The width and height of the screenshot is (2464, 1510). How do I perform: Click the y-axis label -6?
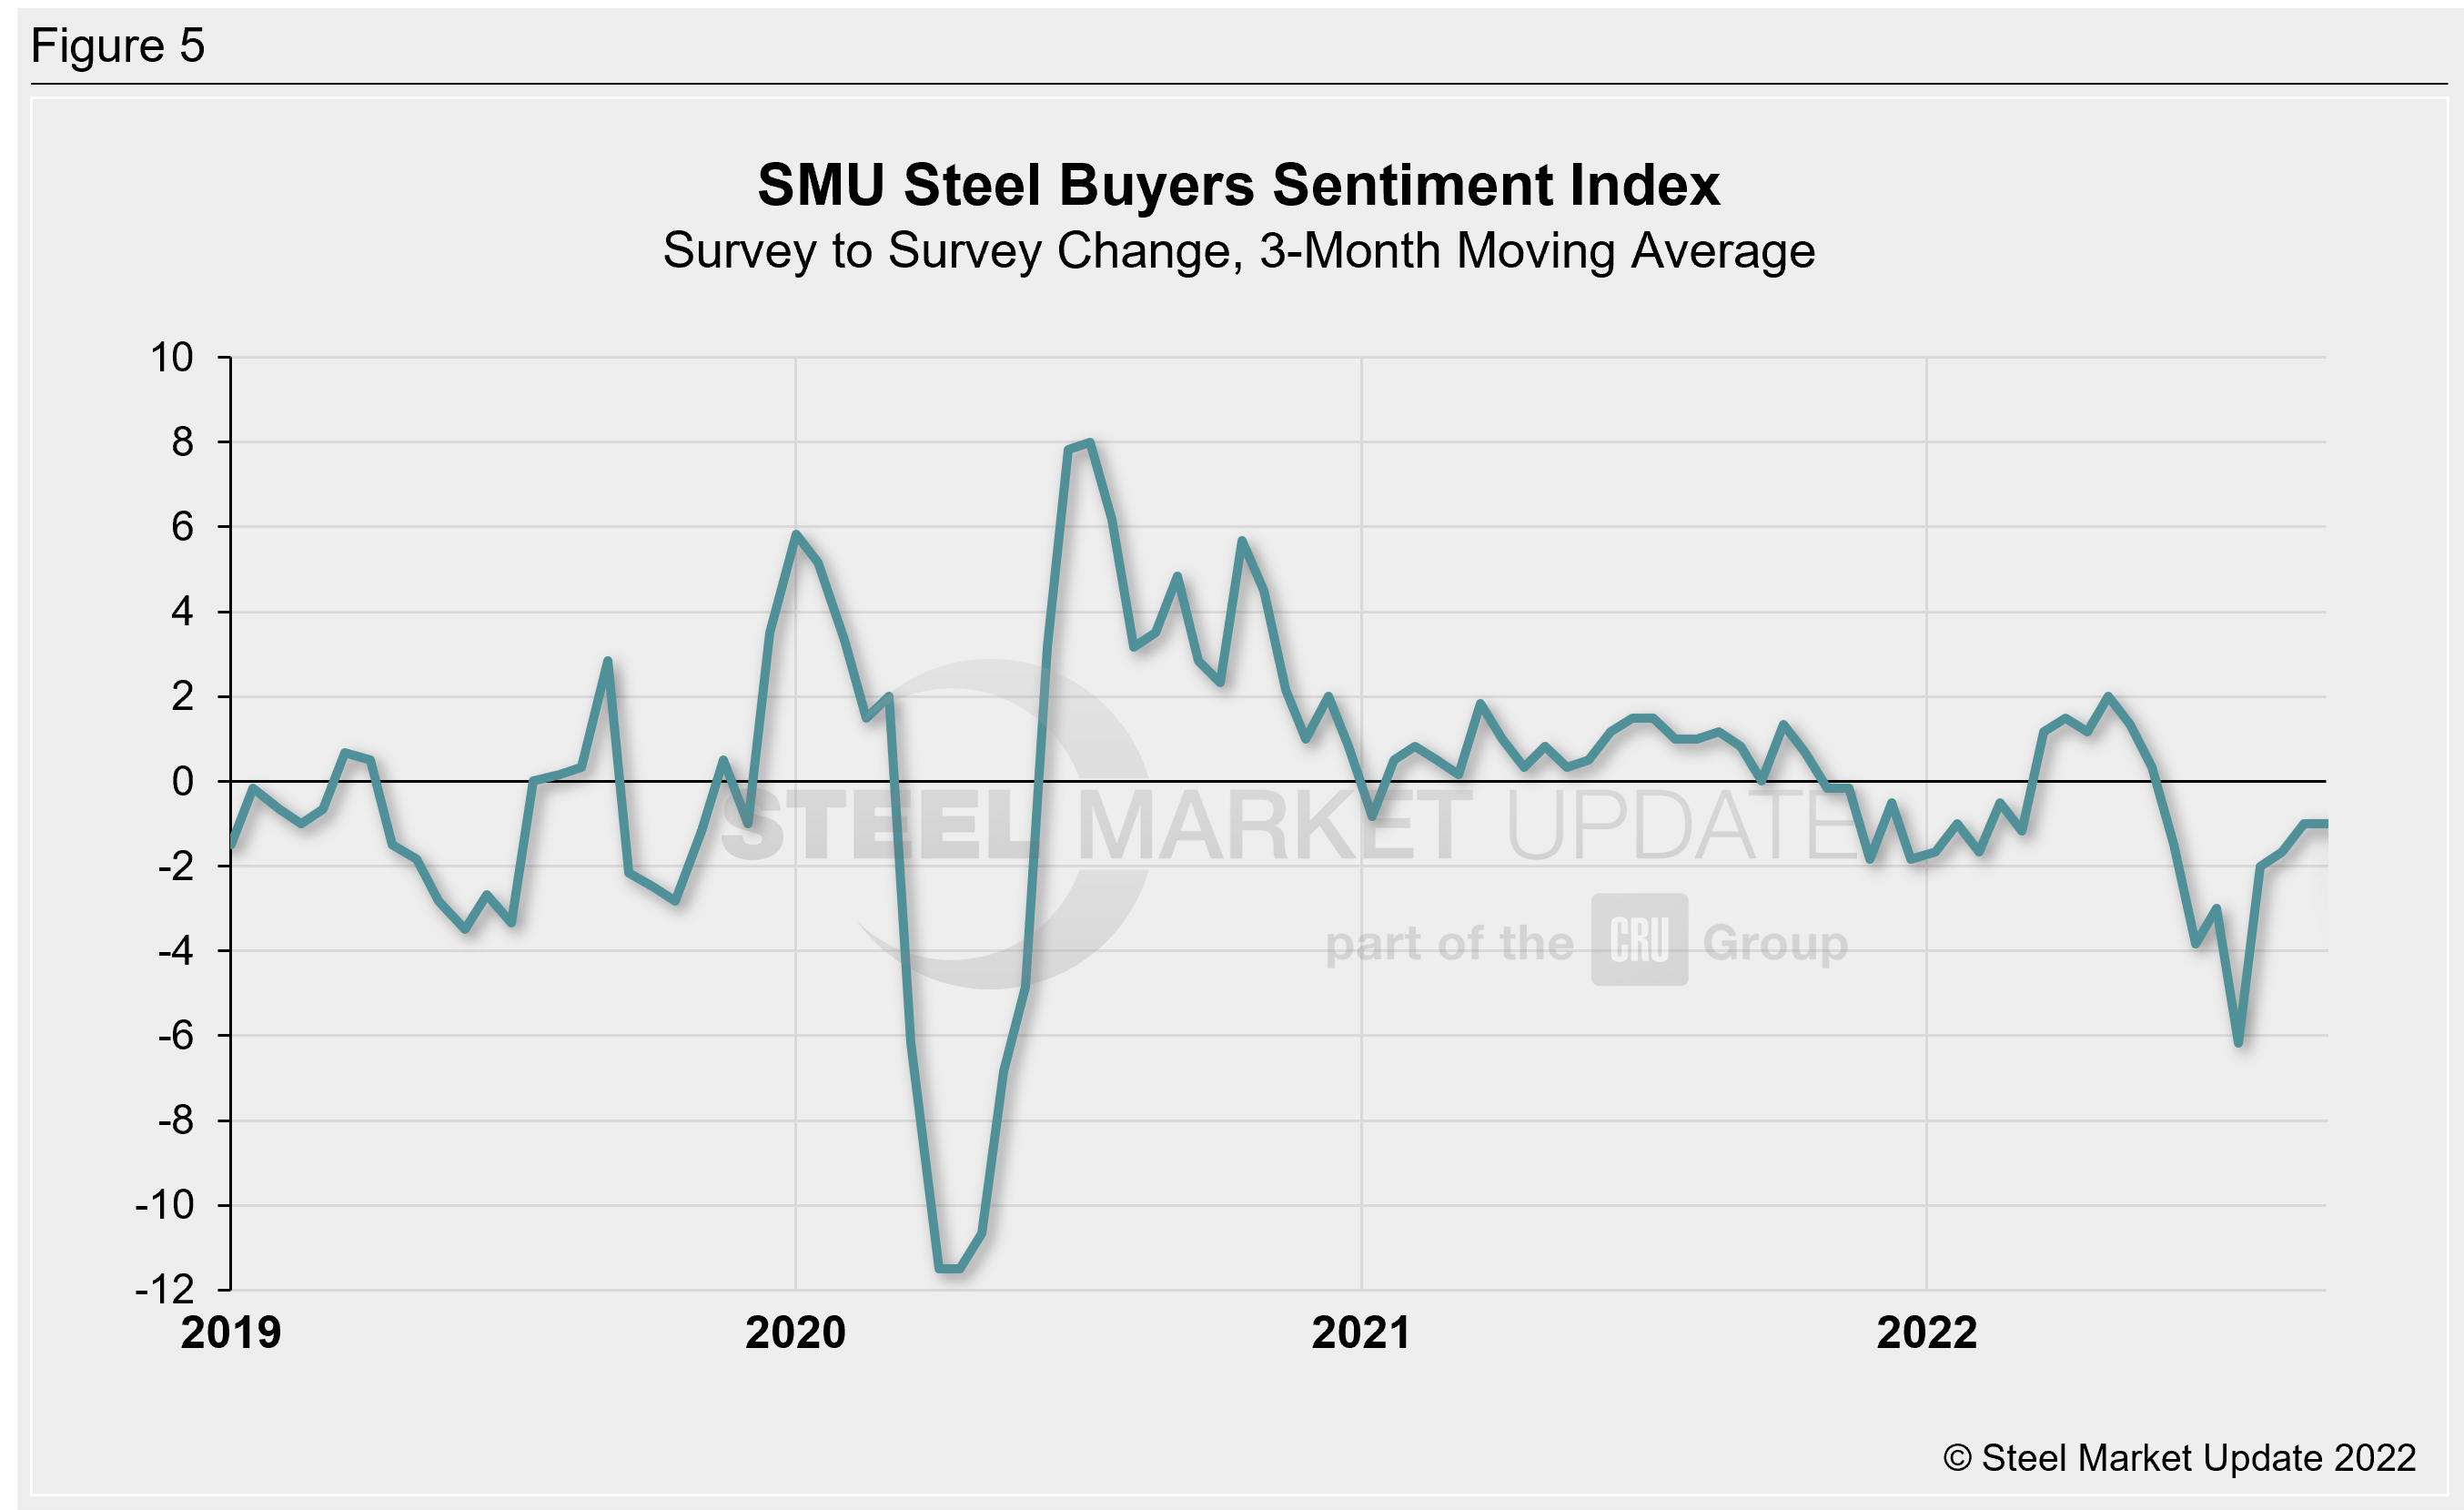click(175, 1036)
